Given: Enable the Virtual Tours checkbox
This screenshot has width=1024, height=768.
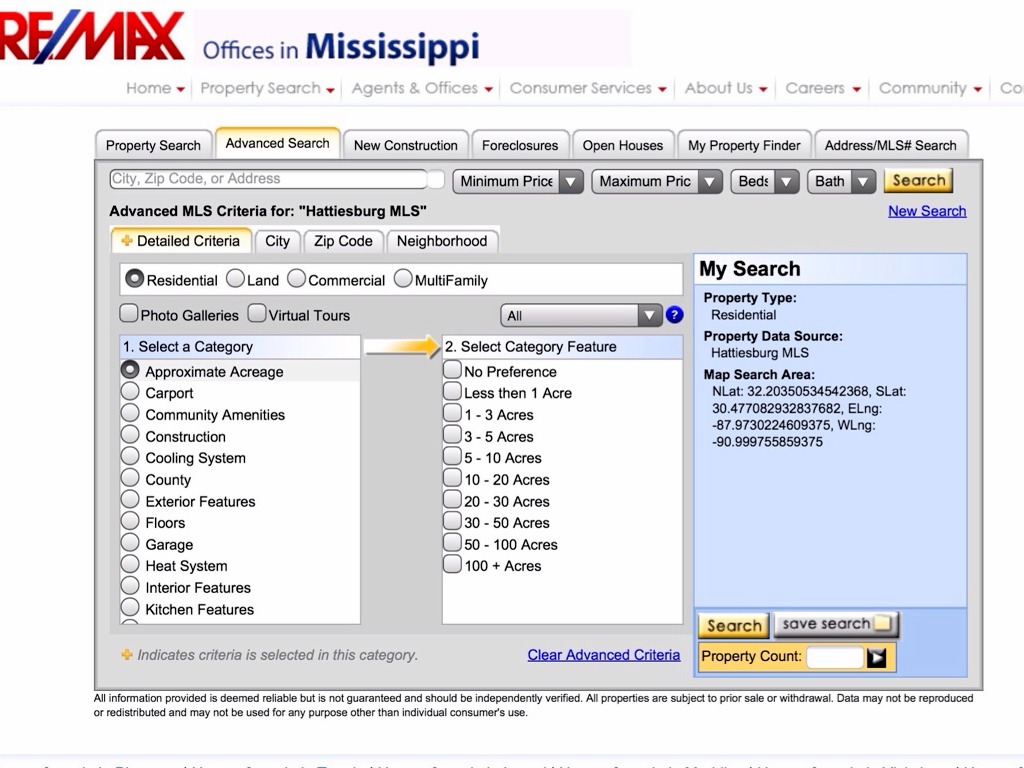Looking at the screenshot, I should (x=257, y=314).
